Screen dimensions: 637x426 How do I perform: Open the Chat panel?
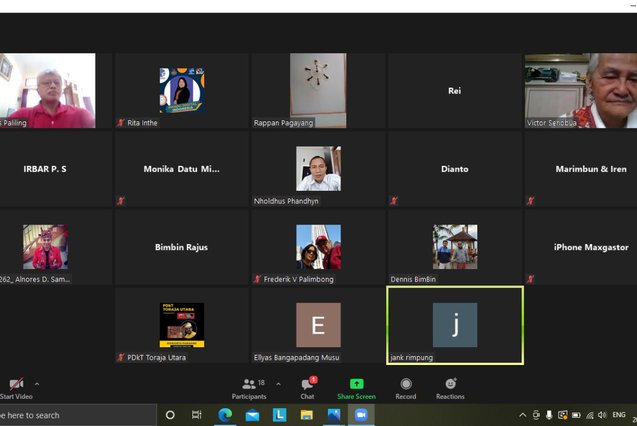[307, 388]
